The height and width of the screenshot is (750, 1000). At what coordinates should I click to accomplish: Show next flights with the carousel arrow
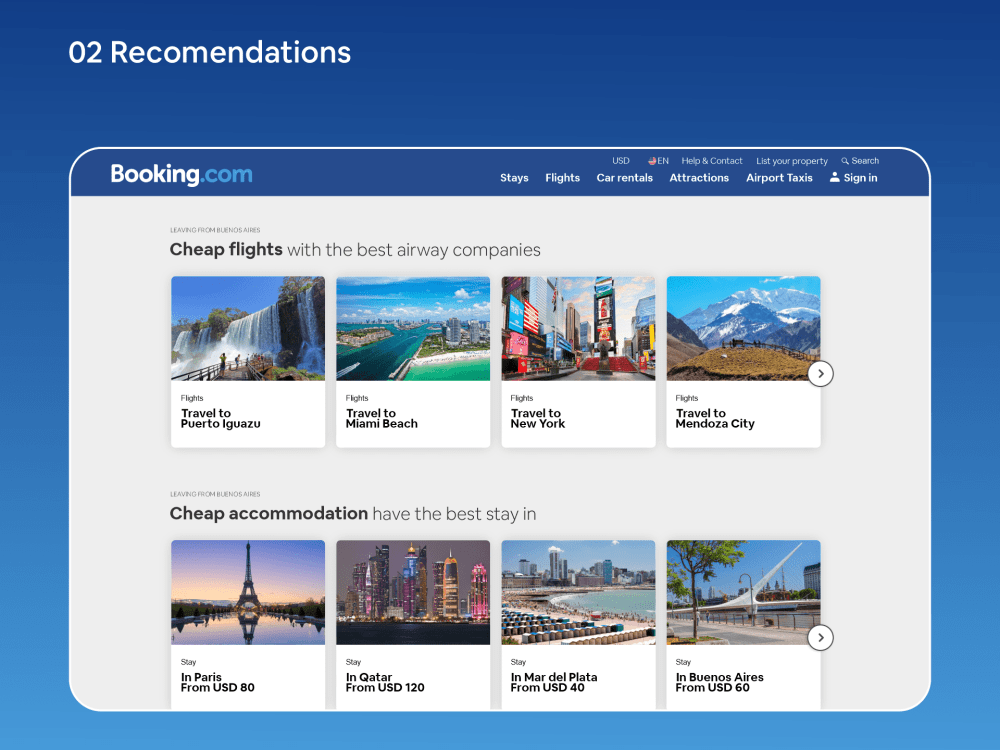tap(820, 374)
